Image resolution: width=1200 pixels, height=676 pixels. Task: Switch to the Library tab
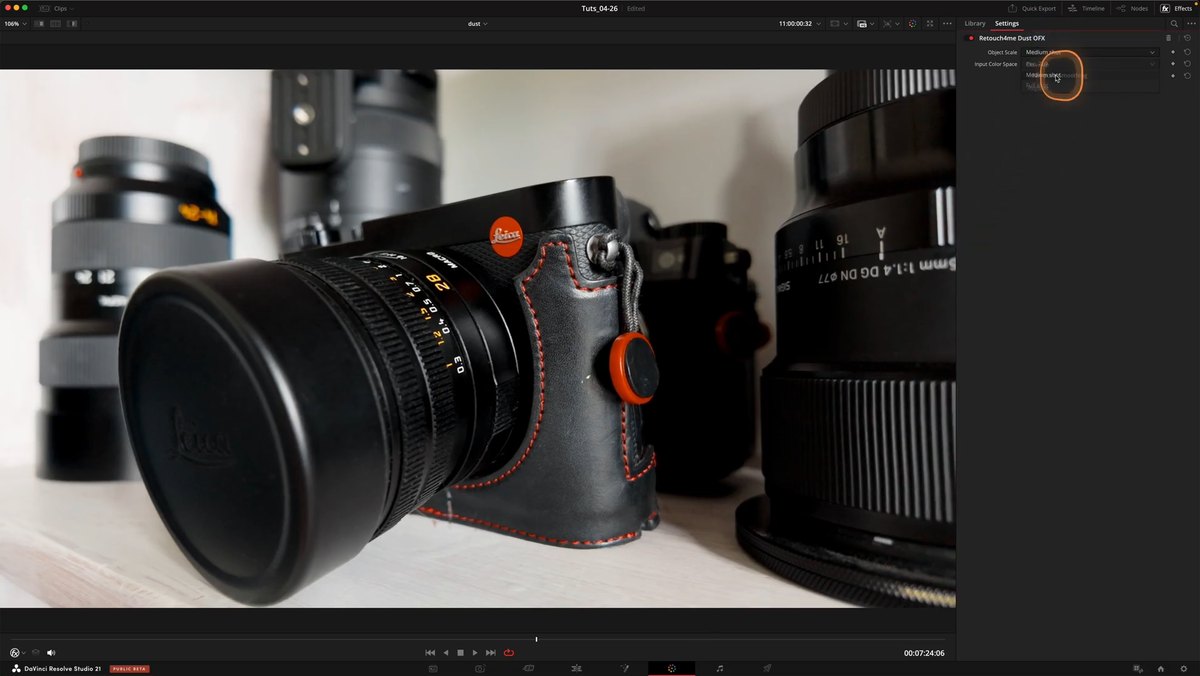(974, 23)
